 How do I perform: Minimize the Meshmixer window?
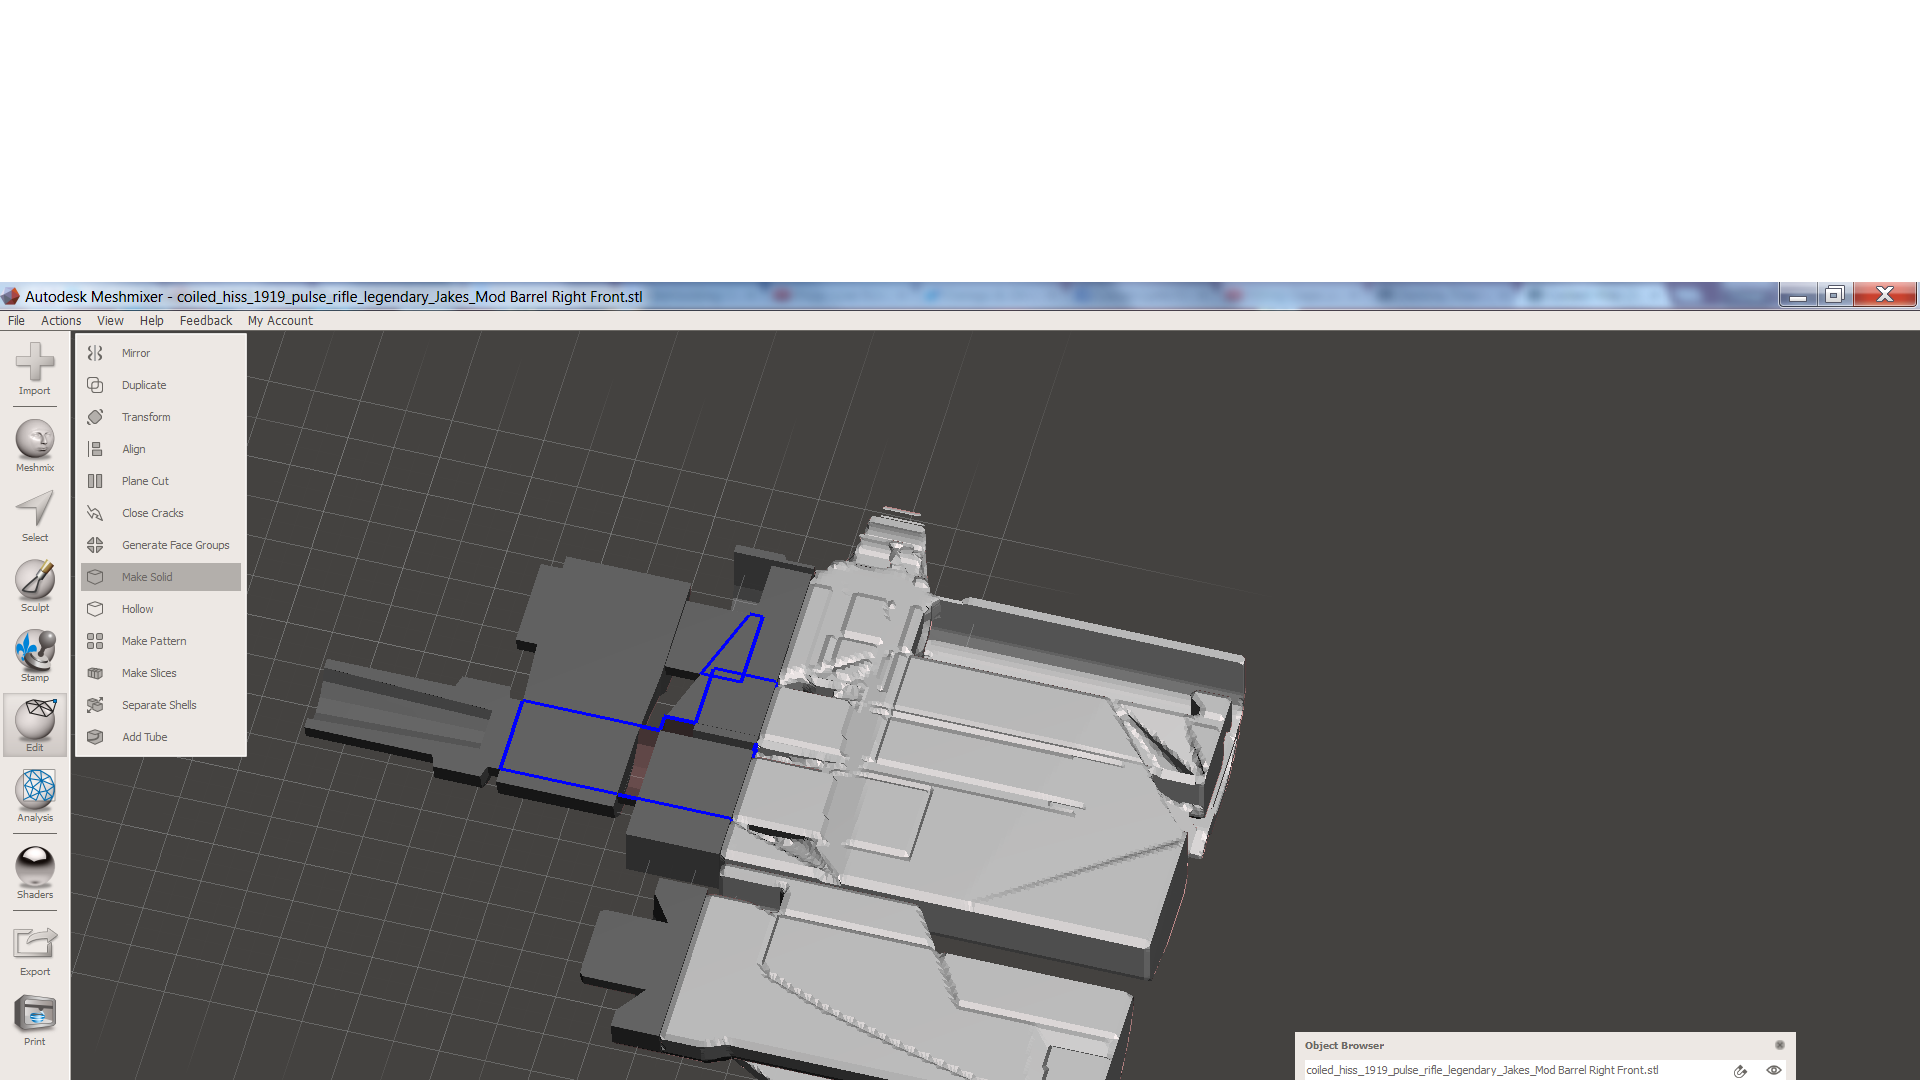click(1797, 295)
